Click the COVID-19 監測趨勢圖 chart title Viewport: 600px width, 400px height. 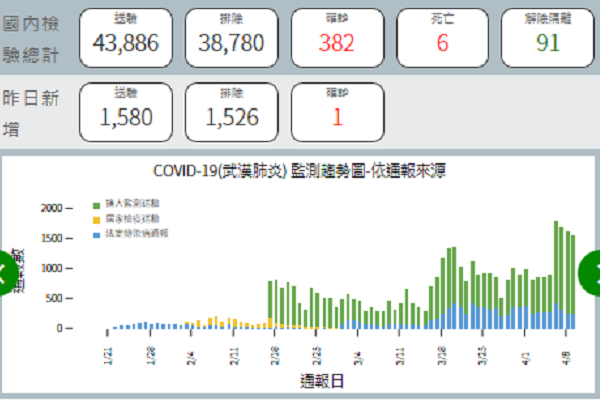299,172
